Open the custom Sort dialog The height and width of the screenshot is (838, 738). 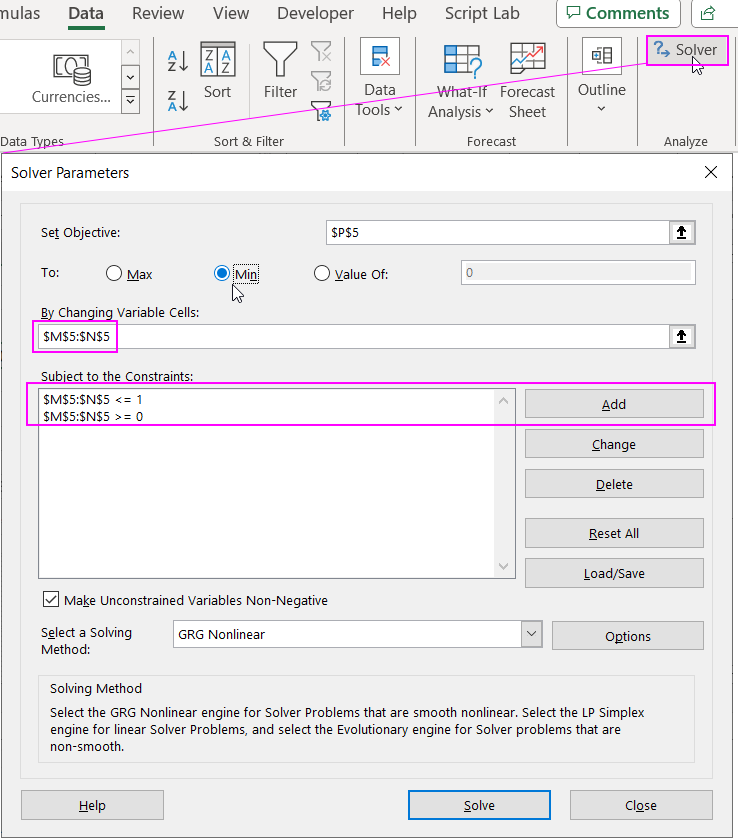click(x=217, y=71)
